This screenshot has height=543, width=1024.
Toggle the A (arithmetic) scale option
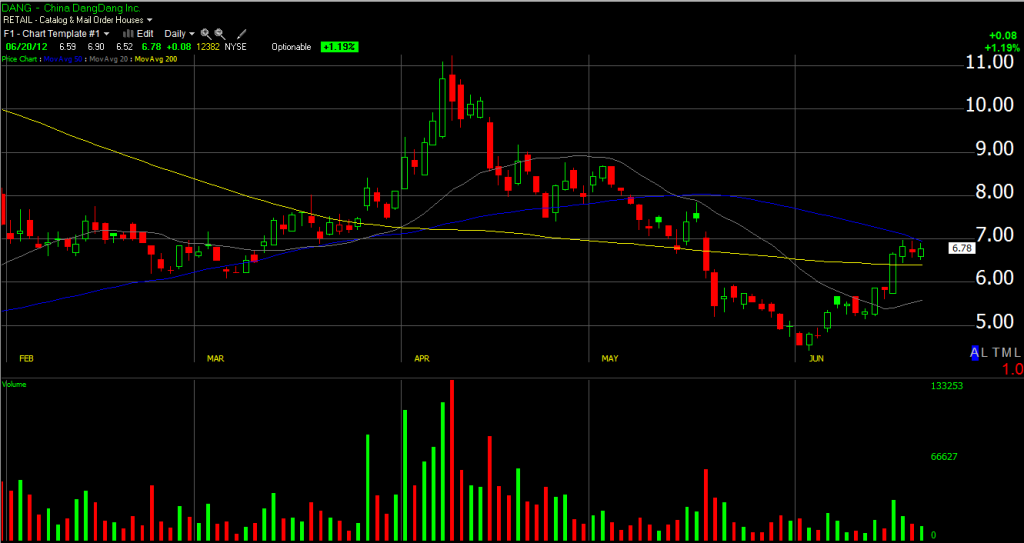(975, 353)
